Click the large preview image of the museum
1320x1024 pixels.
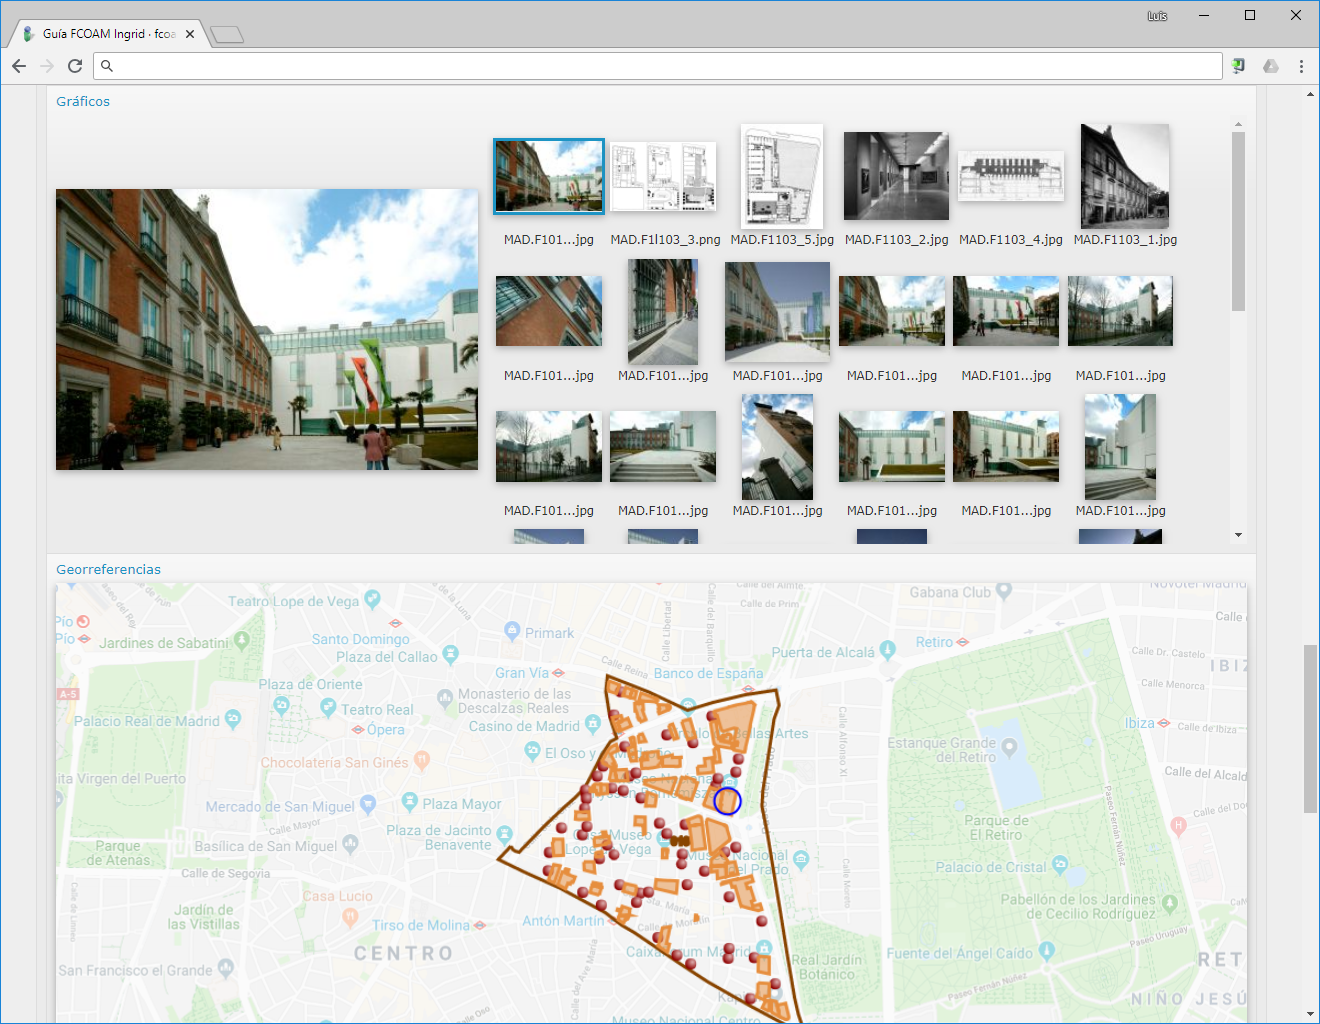[267, 329]
